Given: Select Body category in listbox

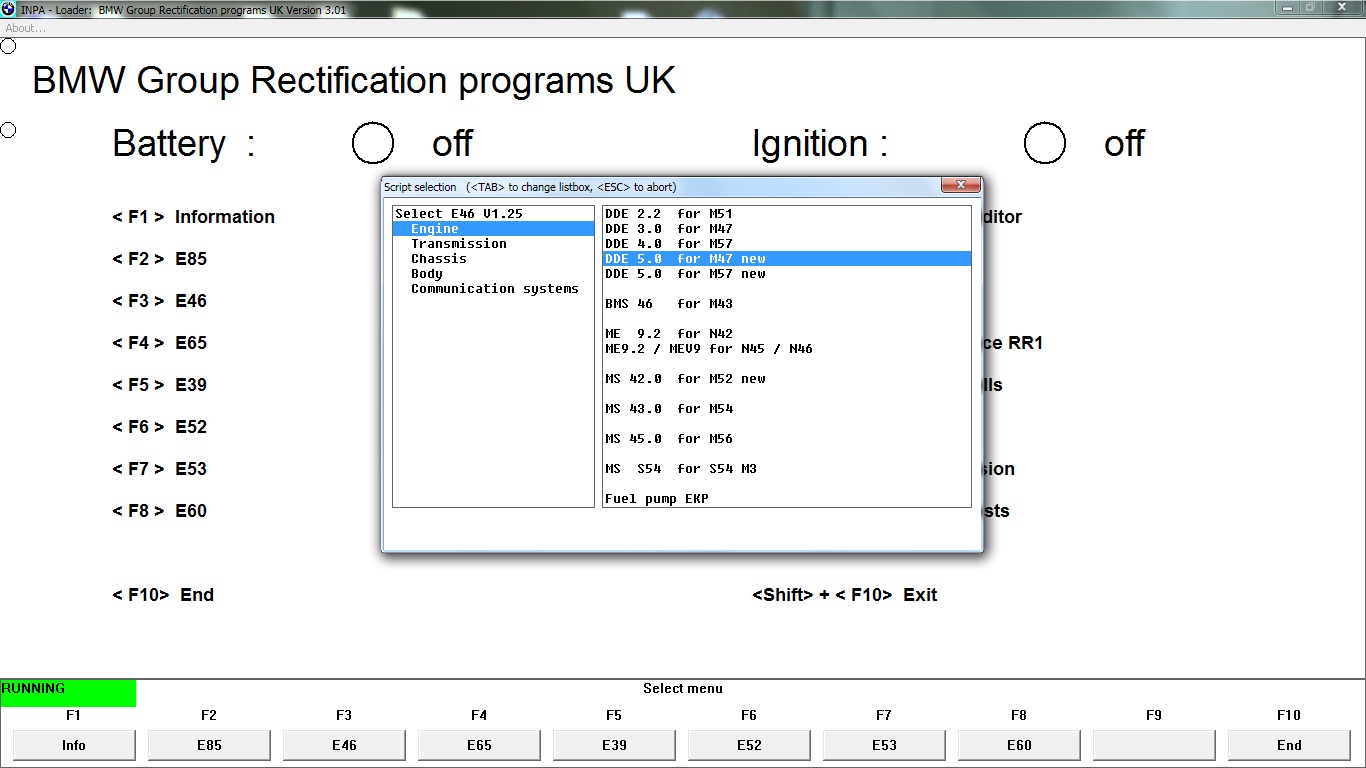Looking at the screenshot, I should tap(426, 274).
